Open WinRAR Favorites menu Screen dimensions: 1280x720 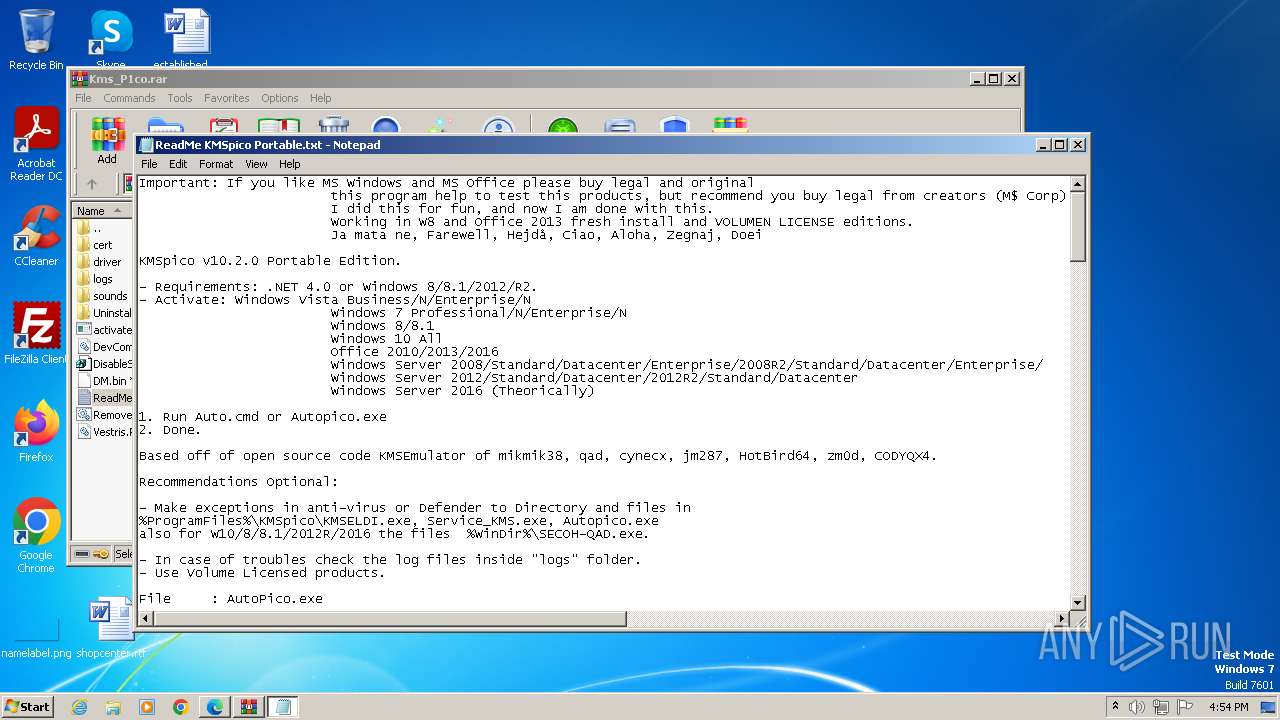(227, 98)
